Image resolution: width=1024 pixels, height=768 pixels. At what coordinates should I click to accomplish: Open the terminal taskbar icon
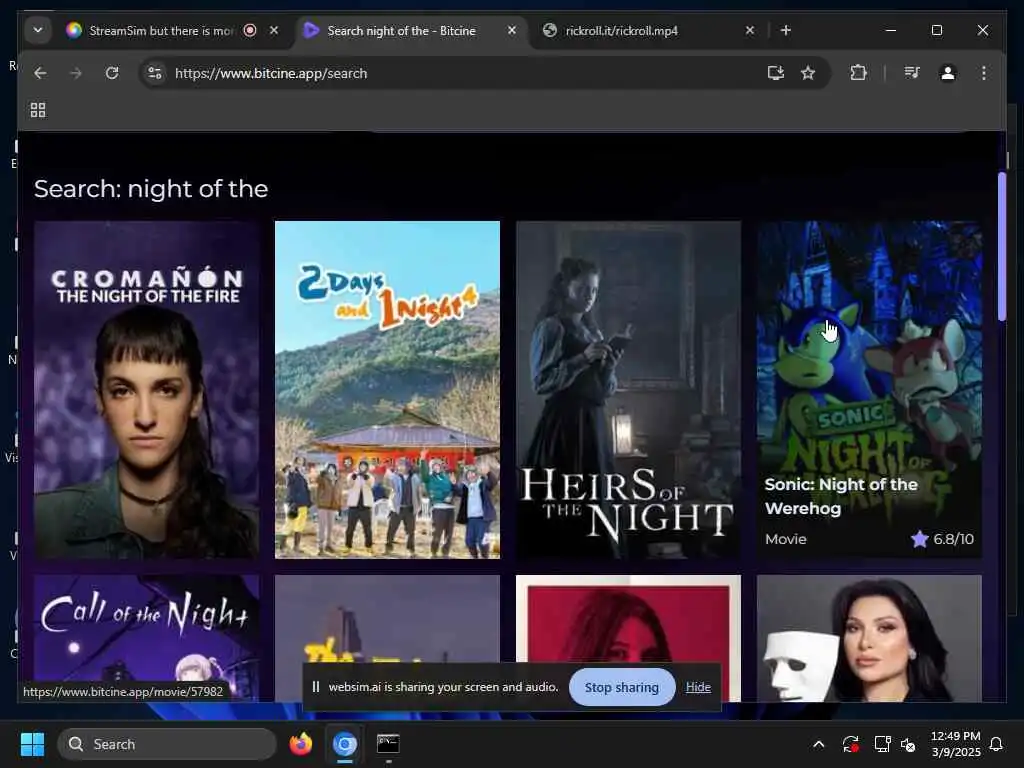click(388, 744)
